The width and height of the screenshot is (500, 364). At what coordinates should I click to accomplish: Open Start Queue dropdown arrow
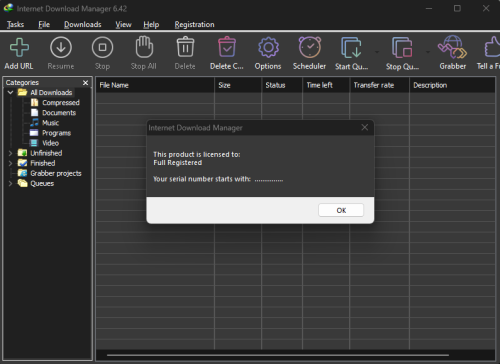click(x=377, y=52)
